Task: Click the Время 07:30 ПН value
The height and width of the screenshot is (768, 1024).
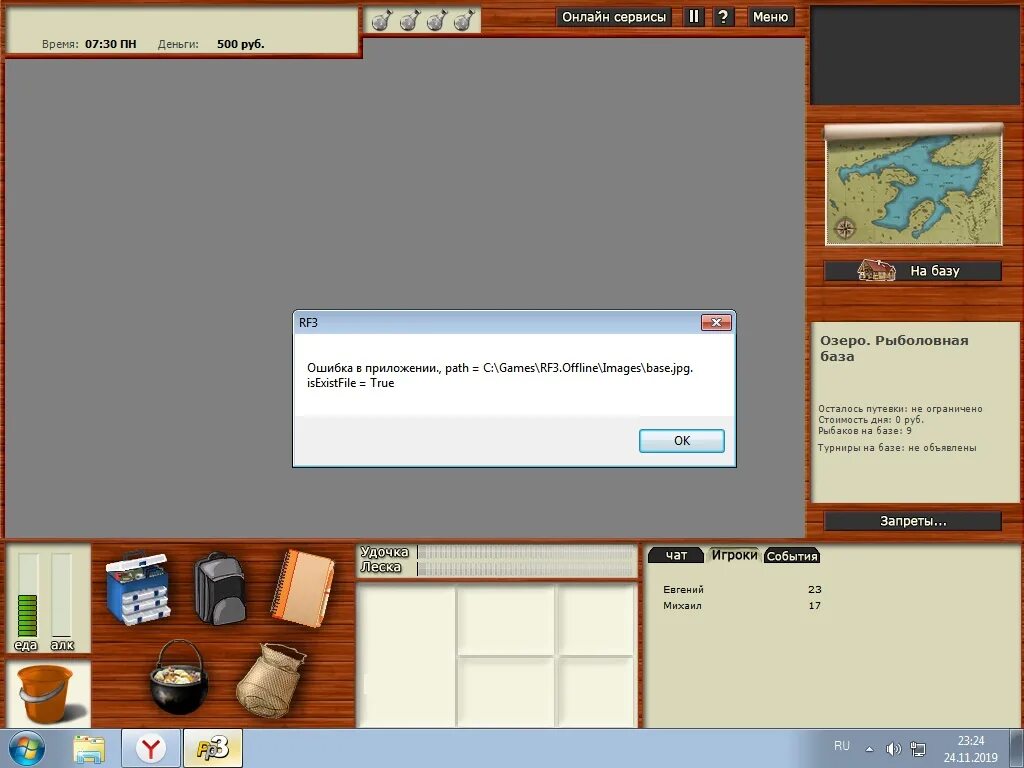Action: click(110, 44)
